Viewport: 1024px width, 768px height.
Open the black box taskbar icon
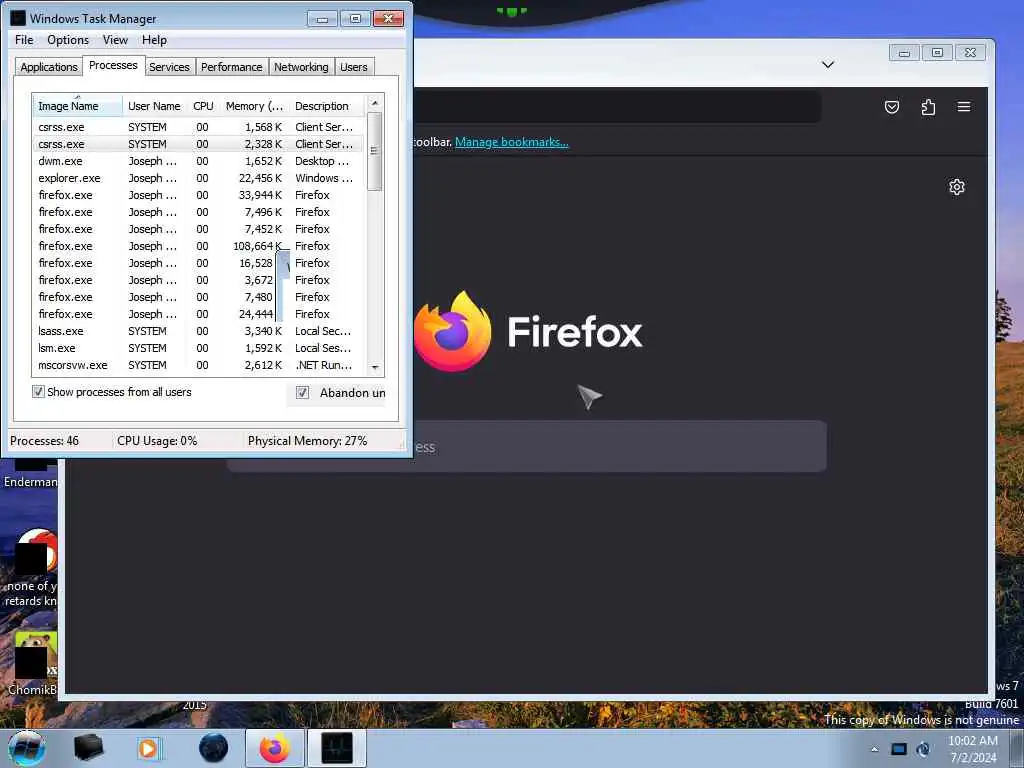point(88,748)
